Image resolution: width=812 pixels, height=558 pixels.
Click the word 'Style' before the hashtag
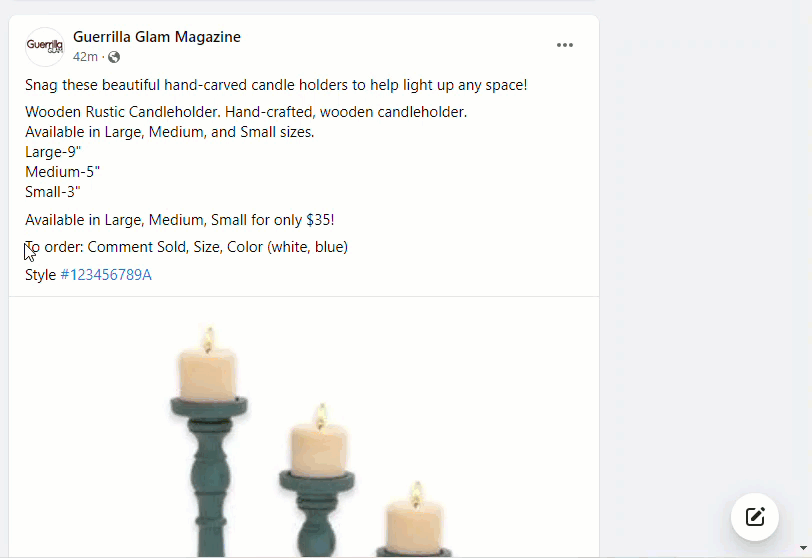[x=40, y=275]
